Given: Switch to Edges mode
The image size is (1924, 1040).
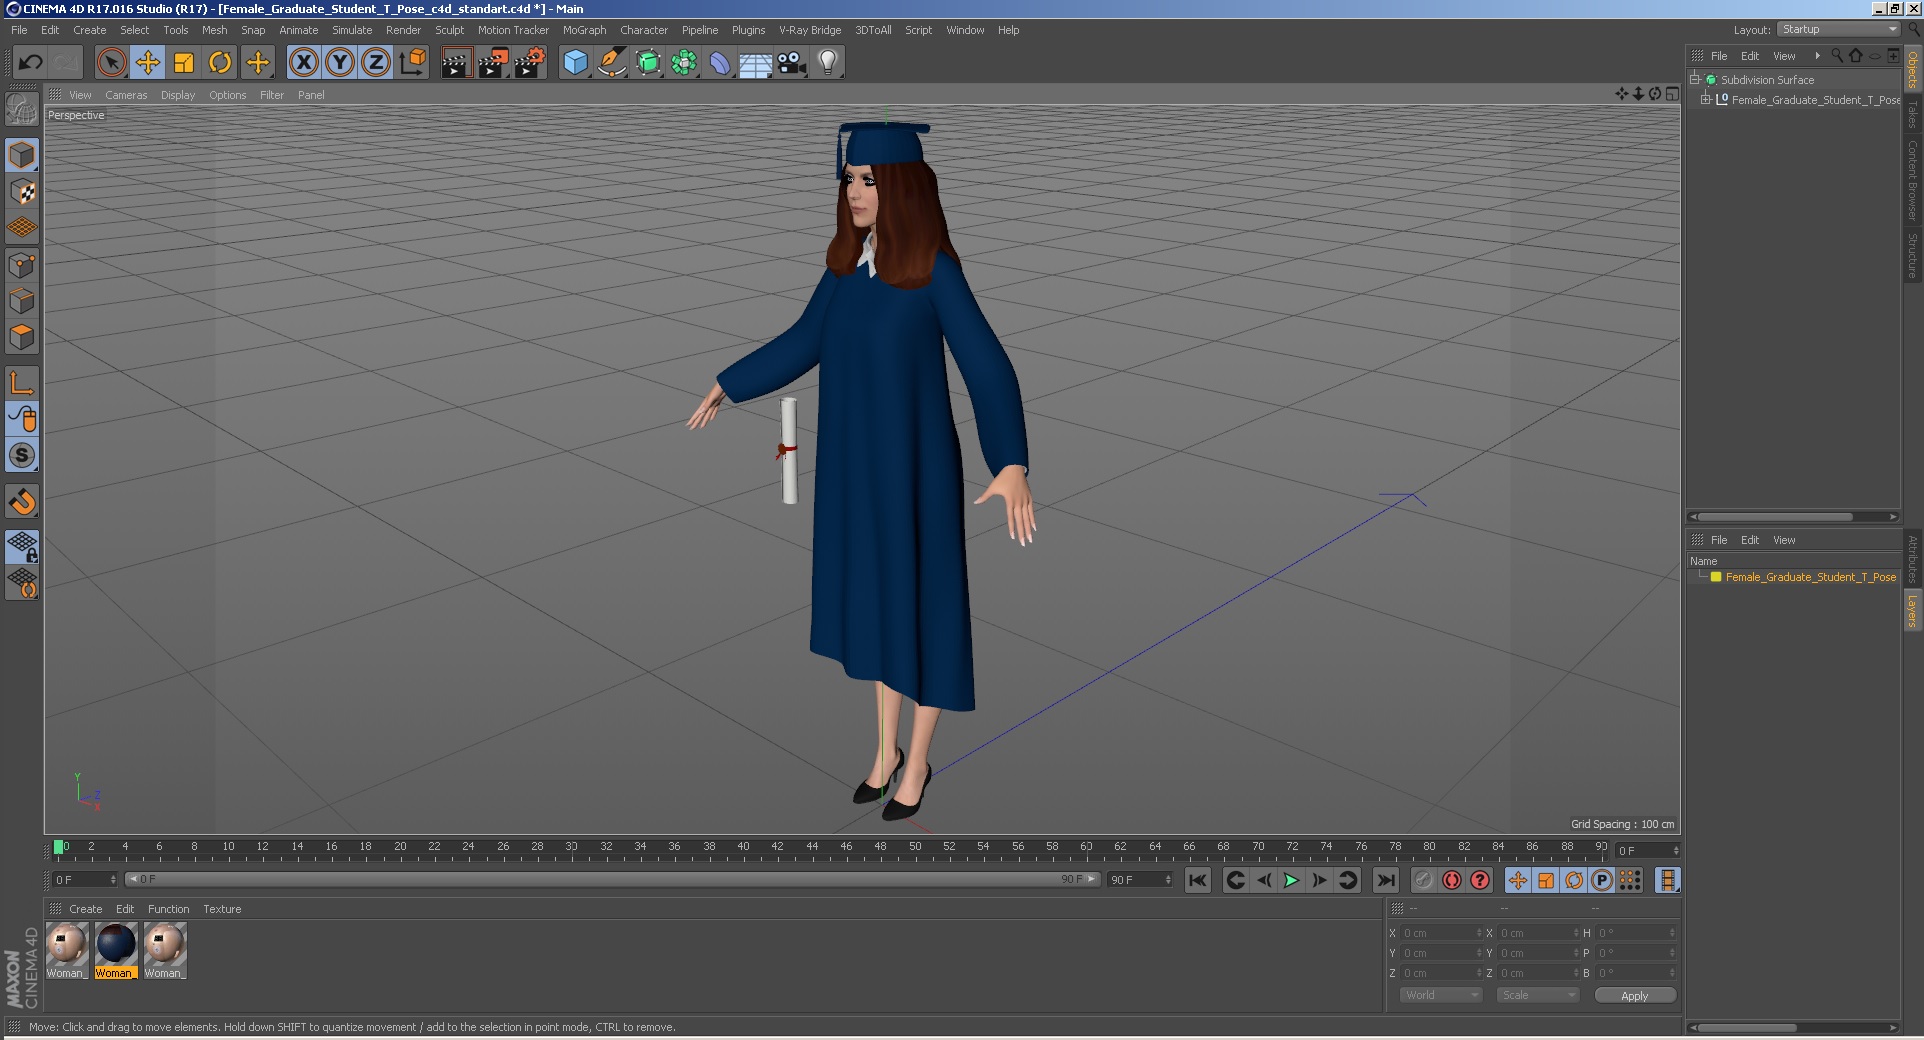Looking at the screenshot, I should (22, 301).
